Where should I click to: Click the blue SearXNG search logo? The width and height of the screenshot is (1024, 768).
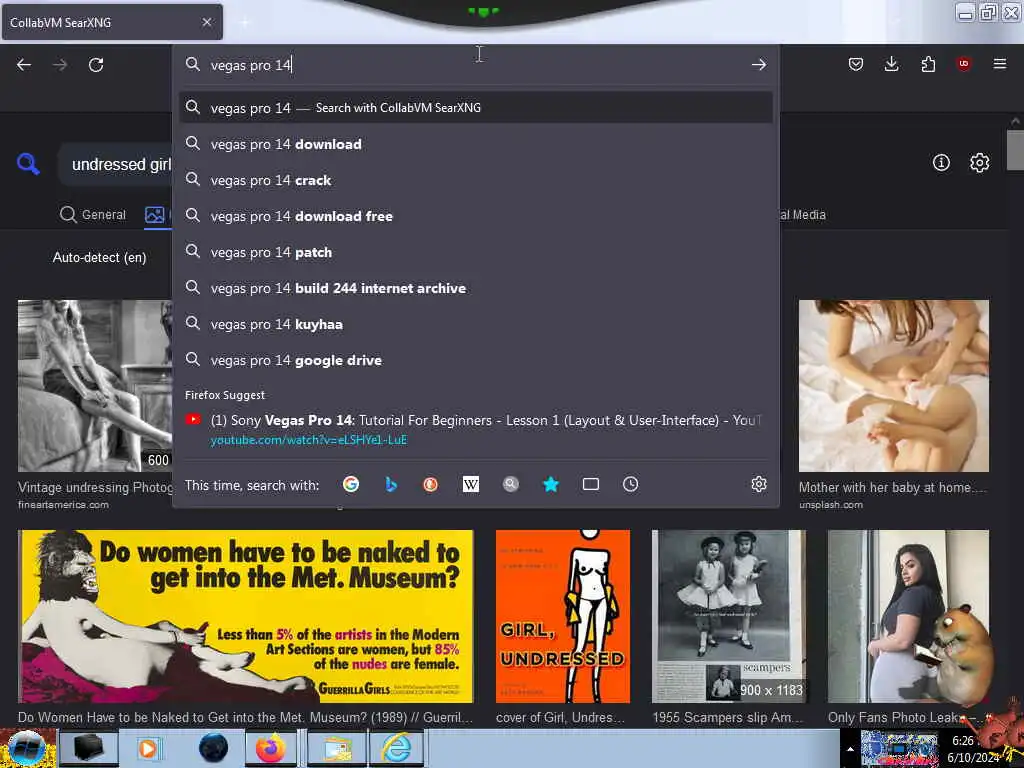pyautogui.click(x=28, y=163)
